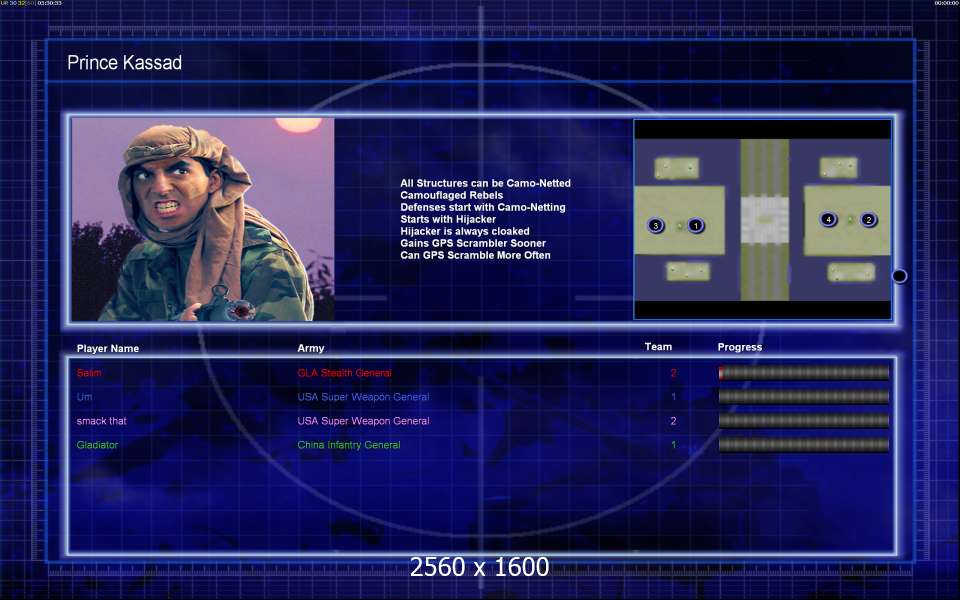Click the Prince Kassad general portrait
The image size is (960, 600).
pos(203,219)
